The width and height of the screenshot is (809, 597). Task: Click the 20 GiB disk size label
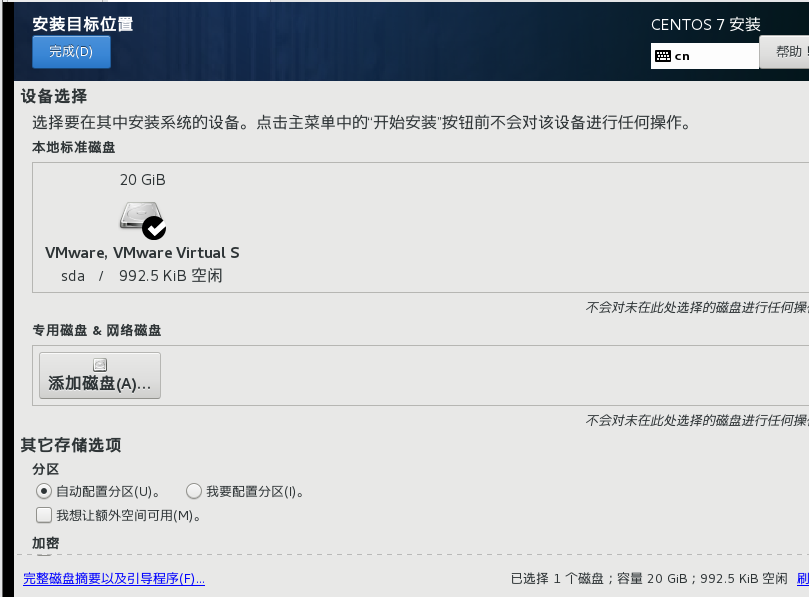142,180
